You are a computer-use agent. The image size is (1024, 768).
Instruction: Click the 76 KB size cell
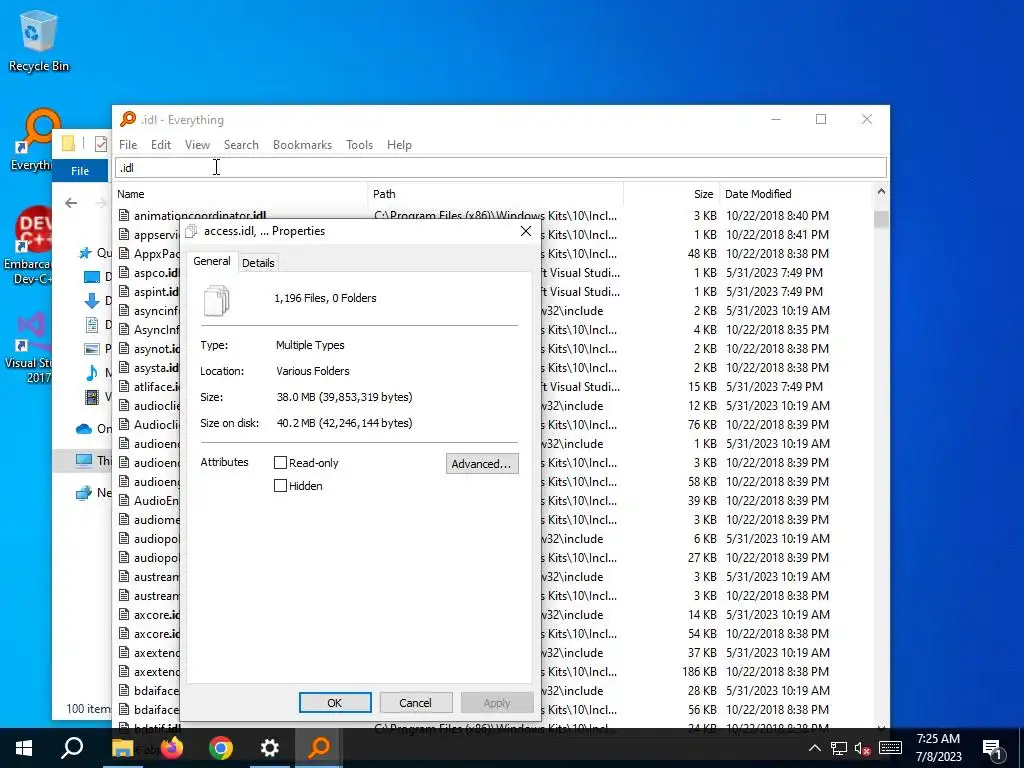702,424
